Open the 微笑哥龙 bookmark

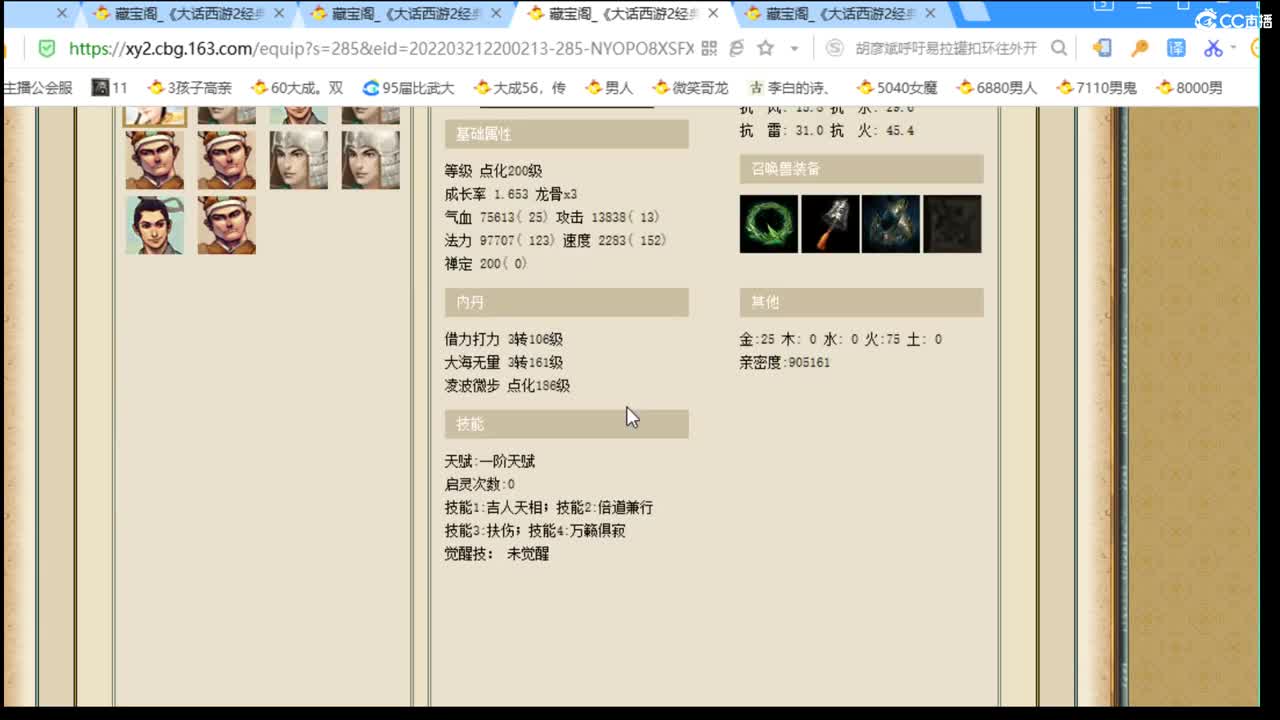click(691, 87)
